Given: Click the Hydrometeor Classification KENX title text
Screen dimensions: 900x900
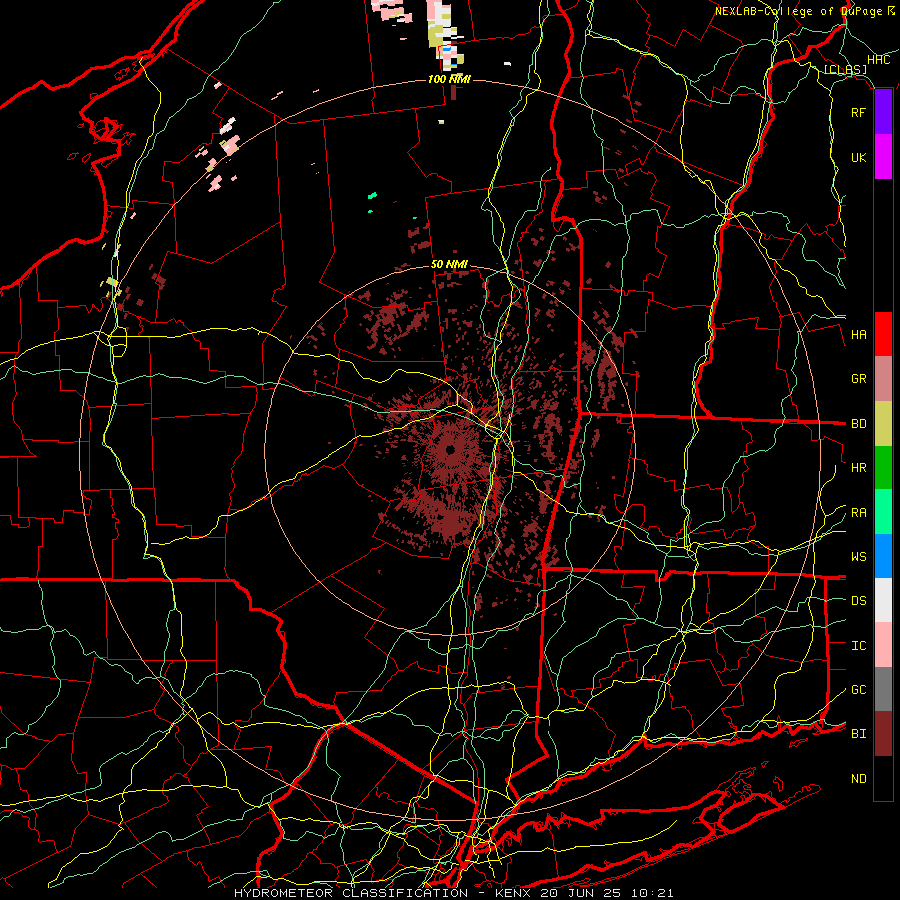Looking at the screenshot, I should 453,893.
